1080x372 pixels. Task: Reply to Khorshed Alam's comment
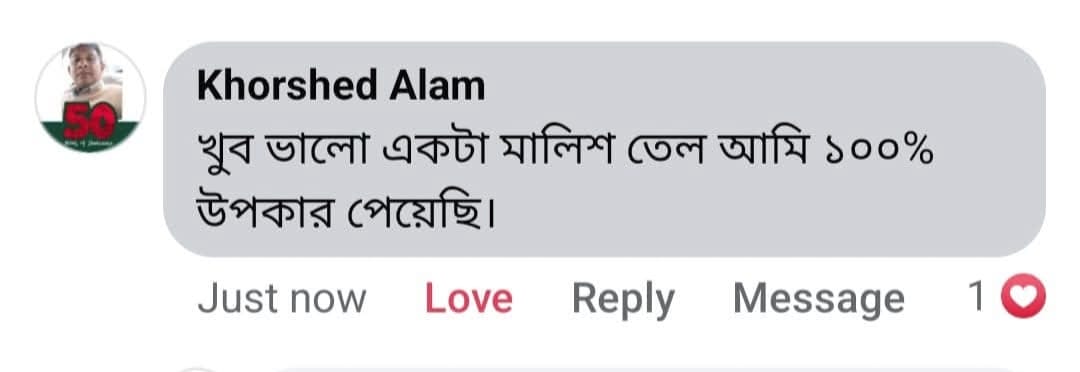tap(623, 300)
